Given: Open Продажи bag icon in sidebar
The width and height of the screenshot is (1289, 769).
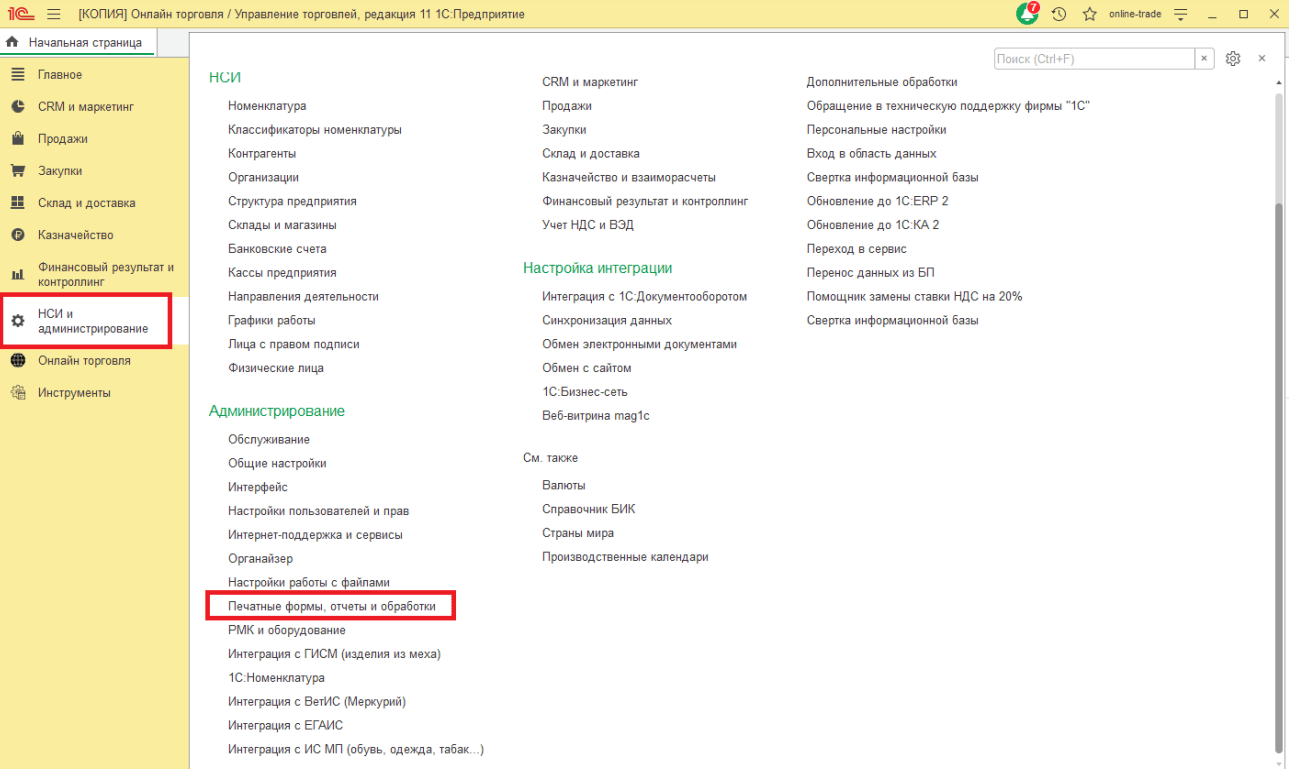Looking at the screenshot, I should [x=17, y=139].
